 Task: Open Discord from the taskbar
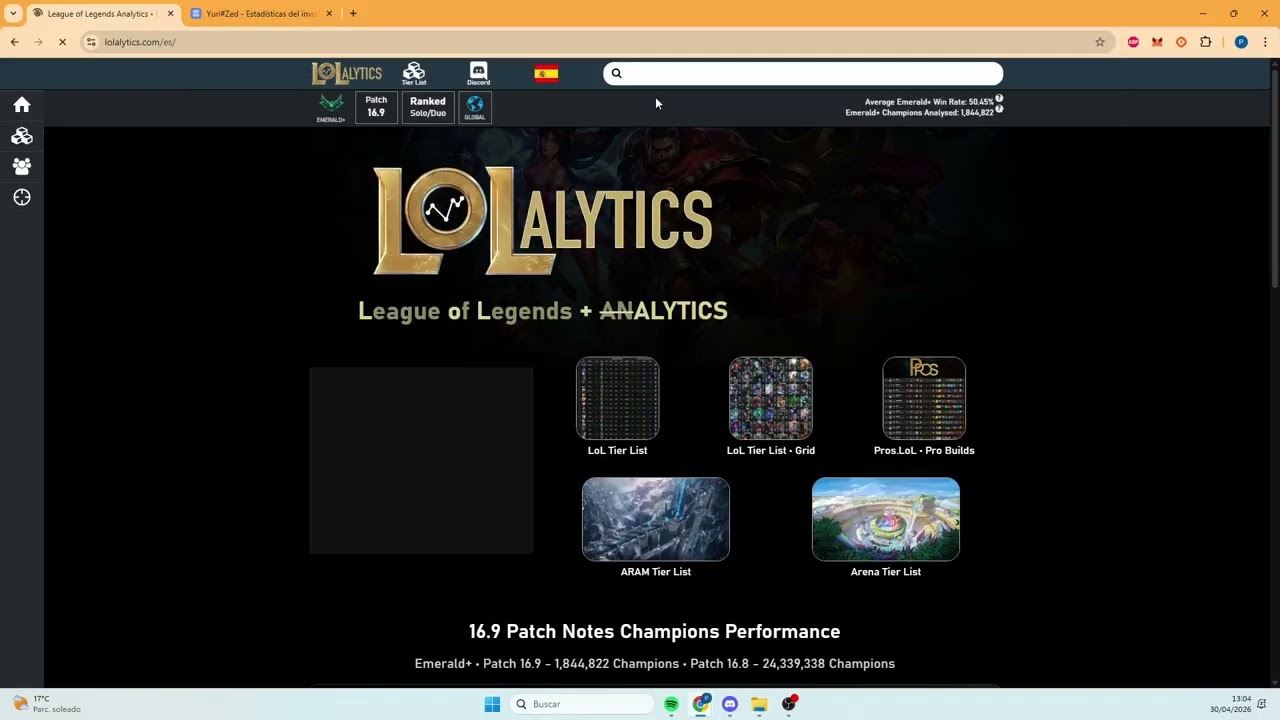pyautogui.click(x=730, y=704)
